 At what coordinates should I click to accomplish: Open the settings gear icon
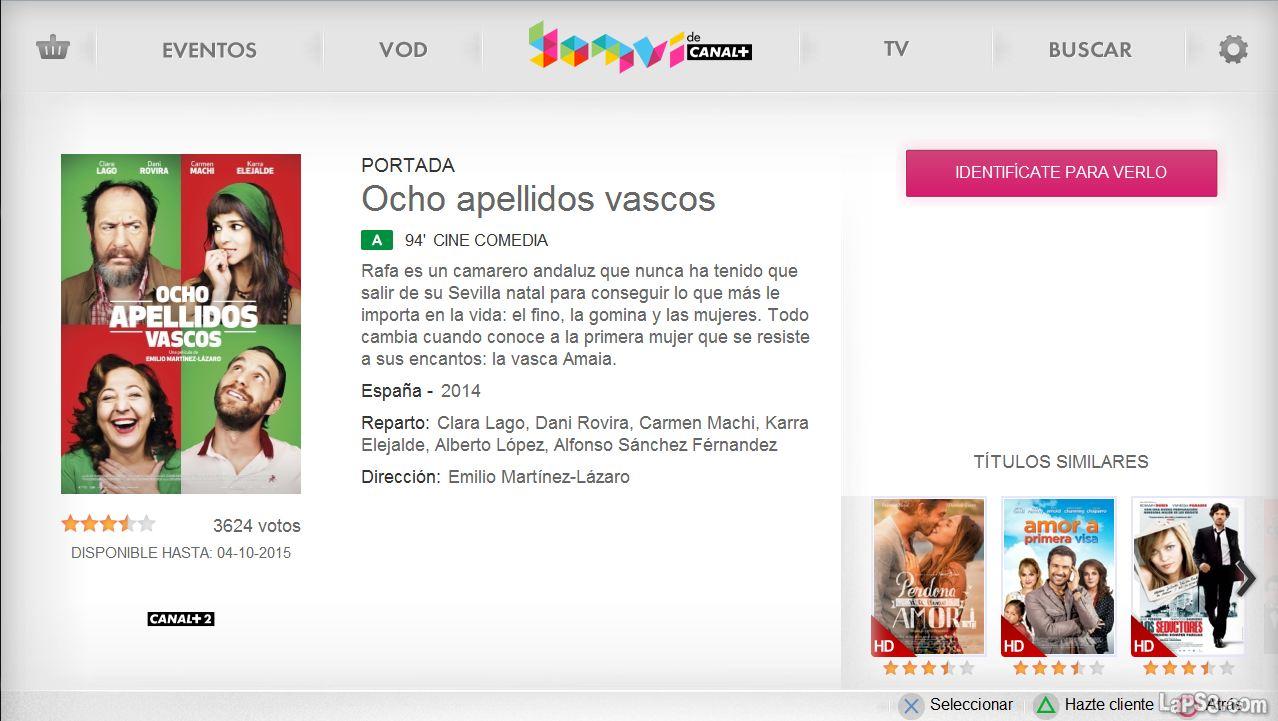tap(1233, 49)
